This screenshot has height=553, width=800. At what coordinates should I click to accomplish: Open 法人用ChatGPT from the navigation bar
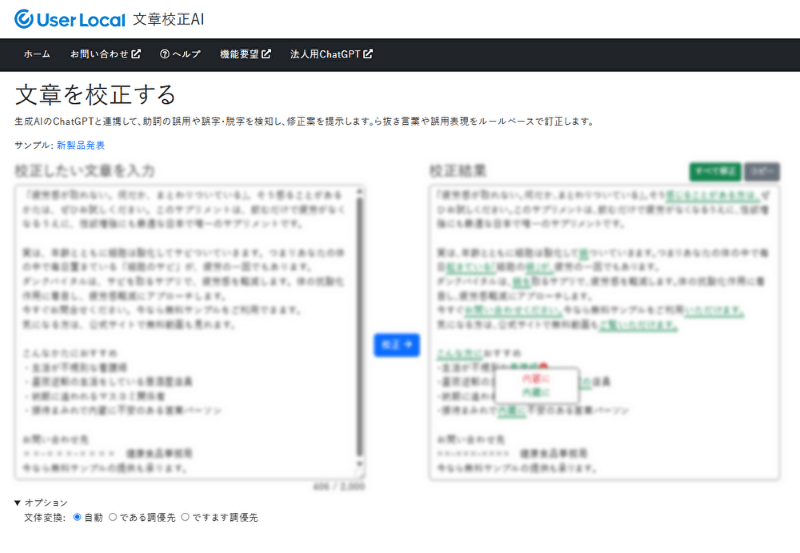(x=325, y=54)
